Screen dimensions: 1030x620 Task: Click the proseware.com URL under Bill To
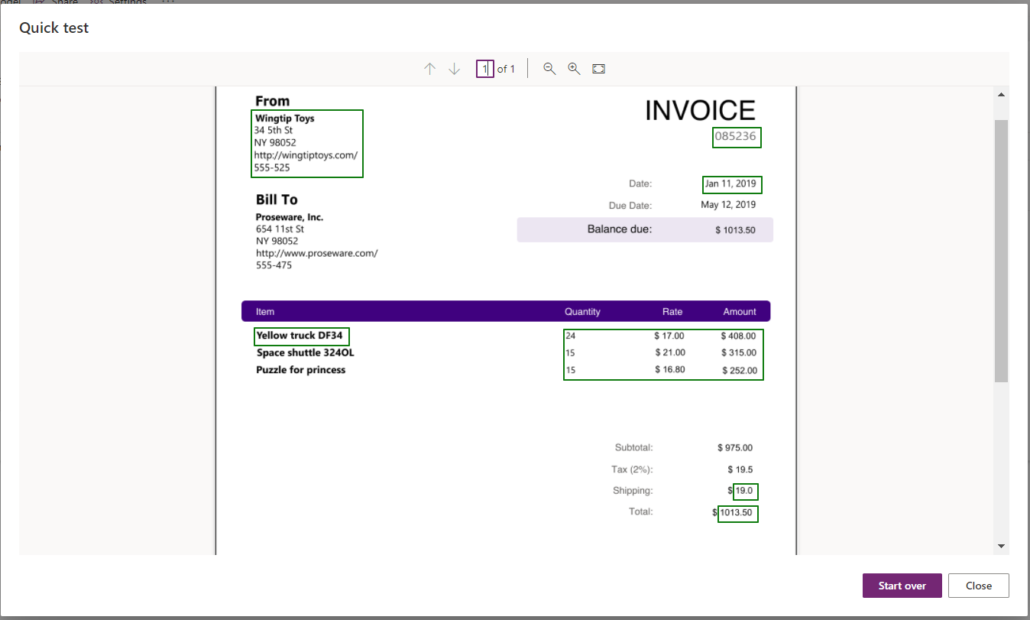coord(316,254)
